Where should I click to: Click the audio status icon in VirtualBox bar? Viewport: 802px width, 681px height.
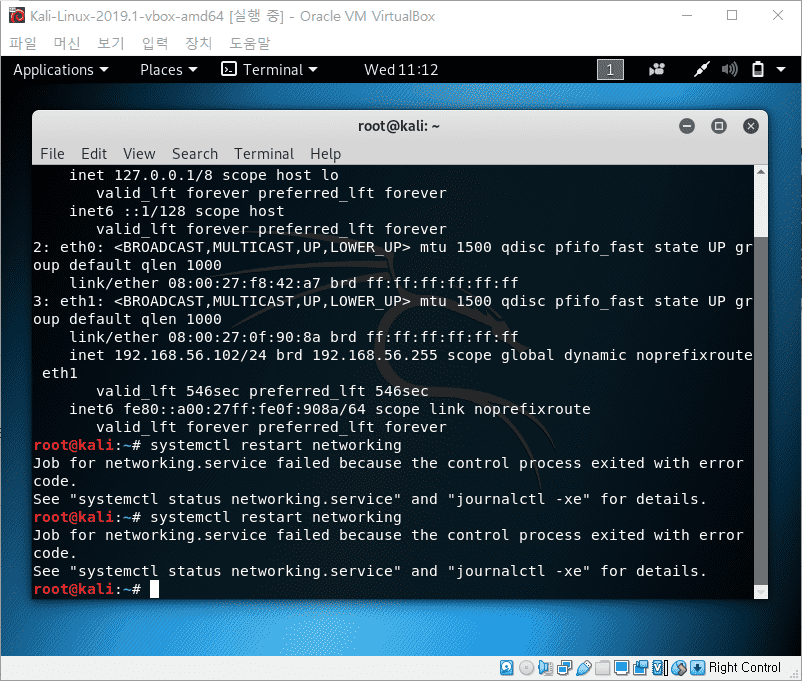pyautogui.click(x=545, y=668)
